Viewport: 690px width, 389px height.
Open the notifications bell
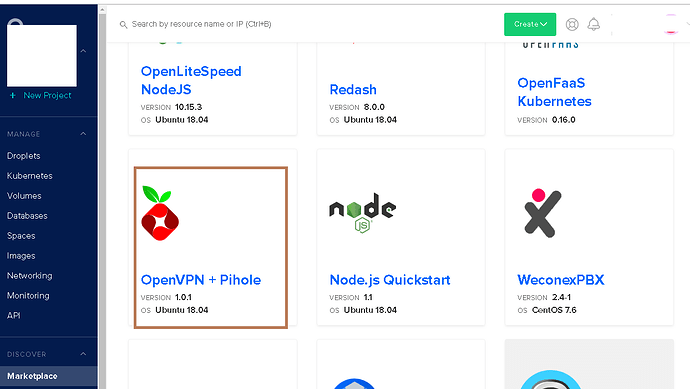click(x=594, y=24)
